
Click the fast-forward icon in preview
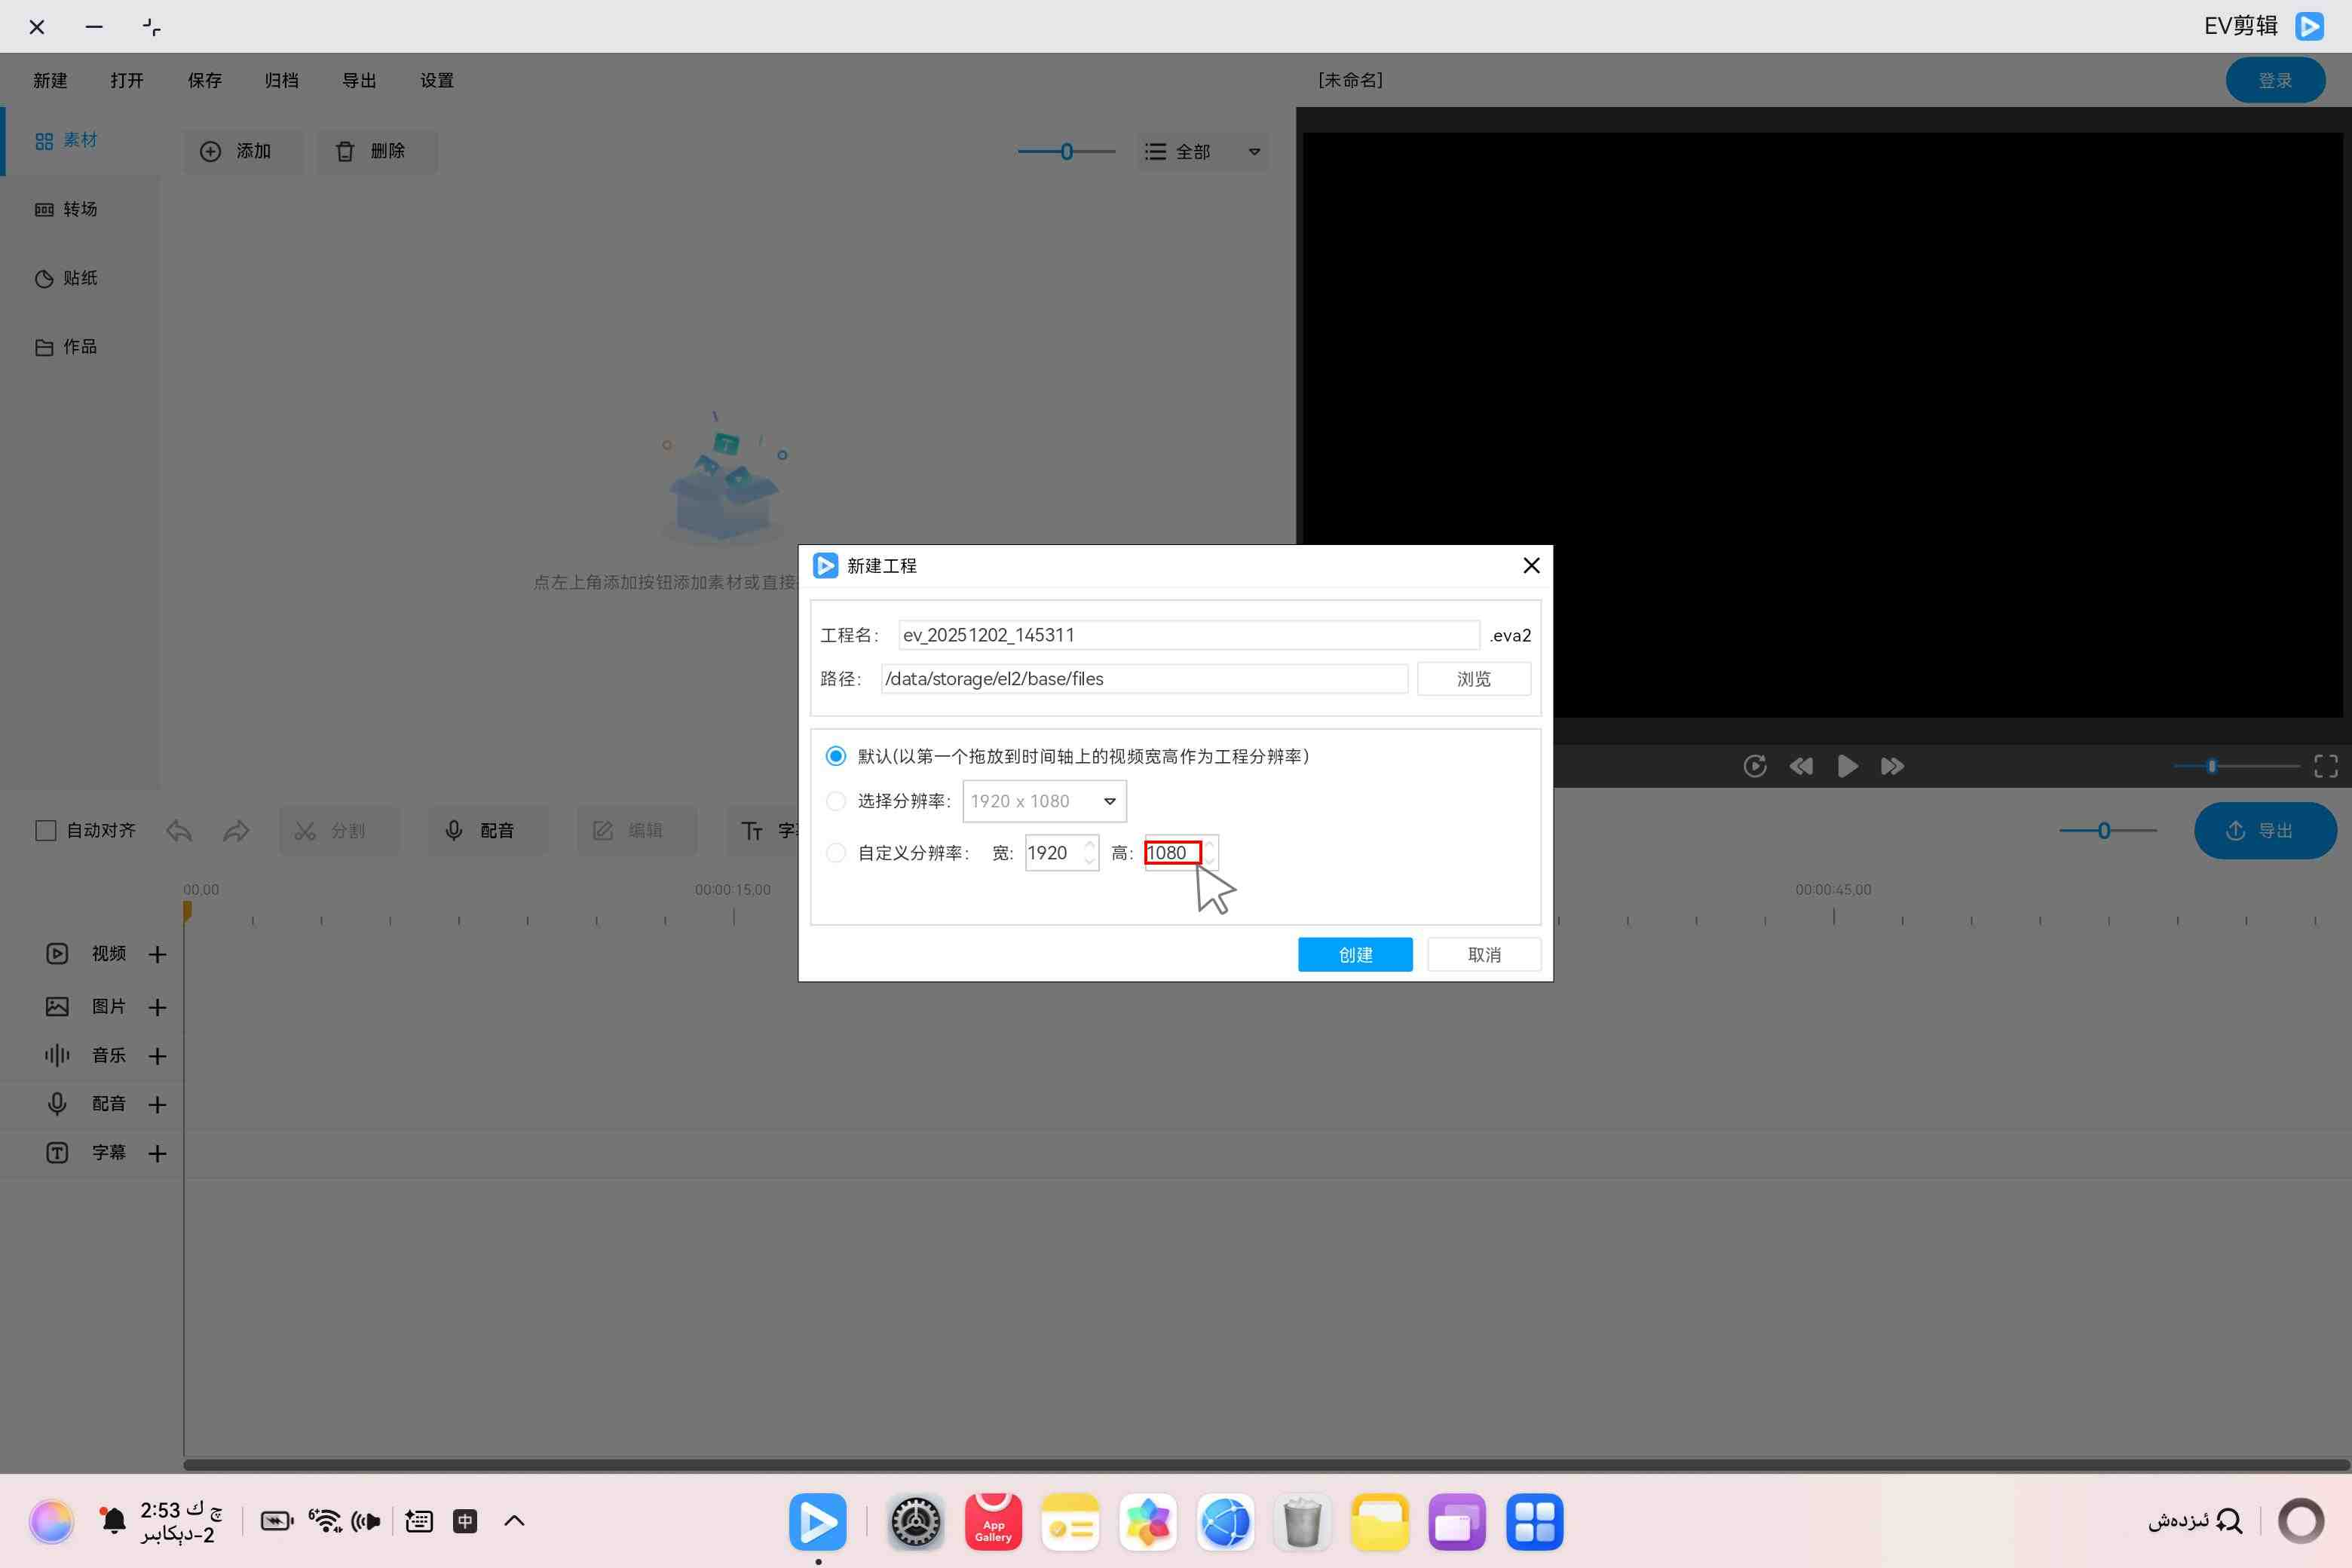point(1892,766)
